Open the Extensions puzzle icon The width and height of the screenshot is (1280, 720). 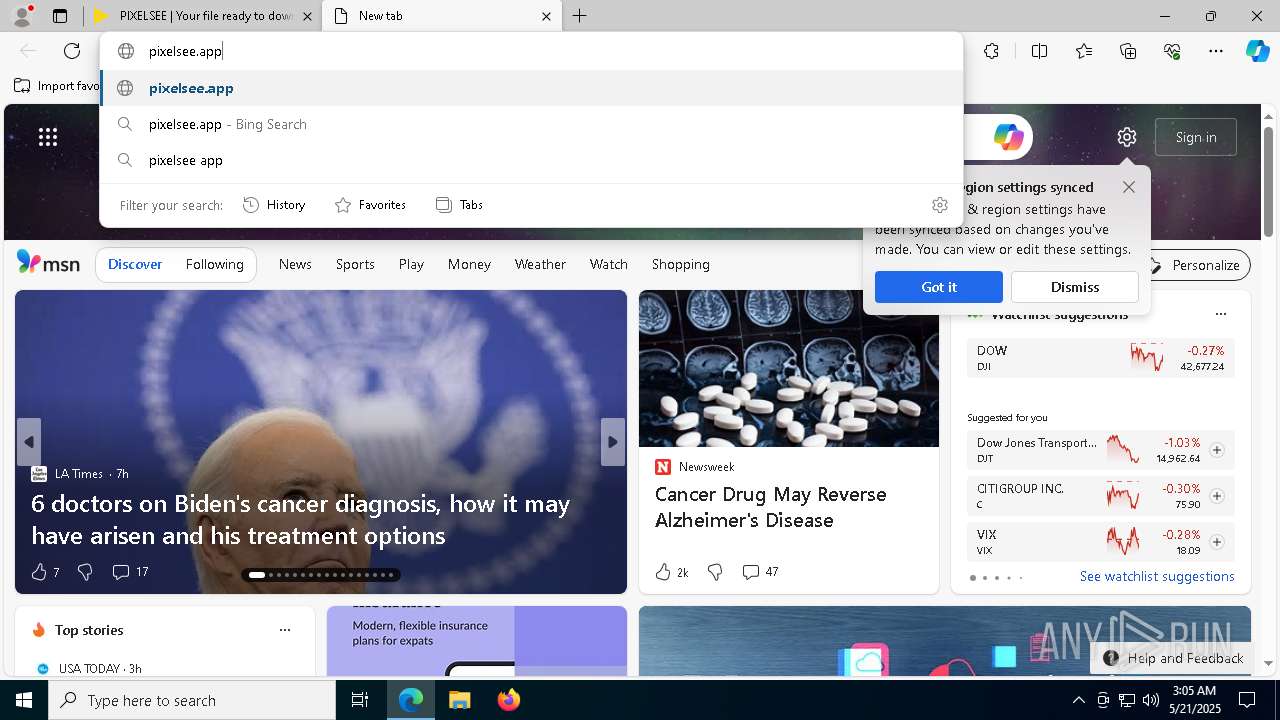click(x=991, y=51)
